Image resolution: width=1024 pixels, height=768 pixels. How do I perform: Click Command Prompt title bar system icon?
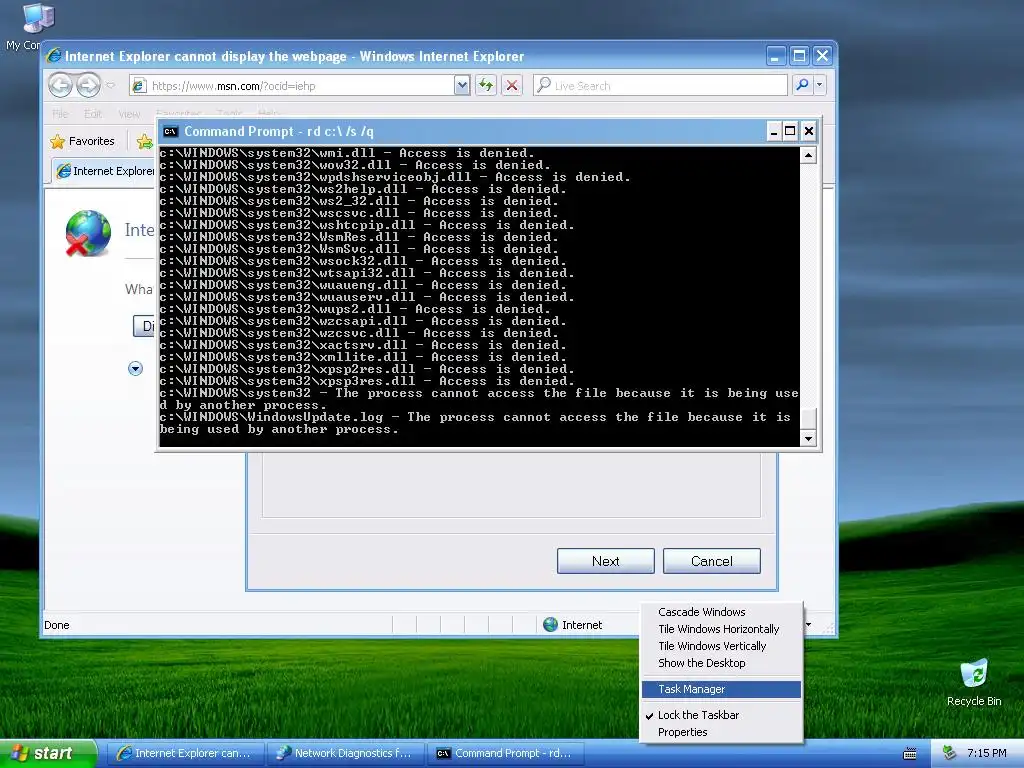pyautogui.click(x=170, y=131)
